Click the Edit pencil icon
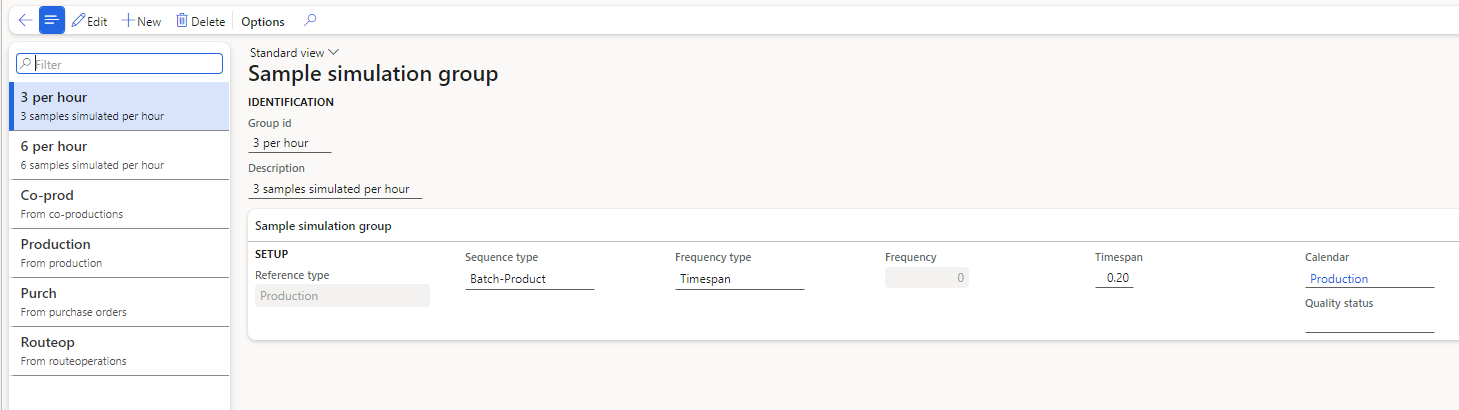Image resolution: width=1459 pixels, height=410 pixels. tap(79, 21)
